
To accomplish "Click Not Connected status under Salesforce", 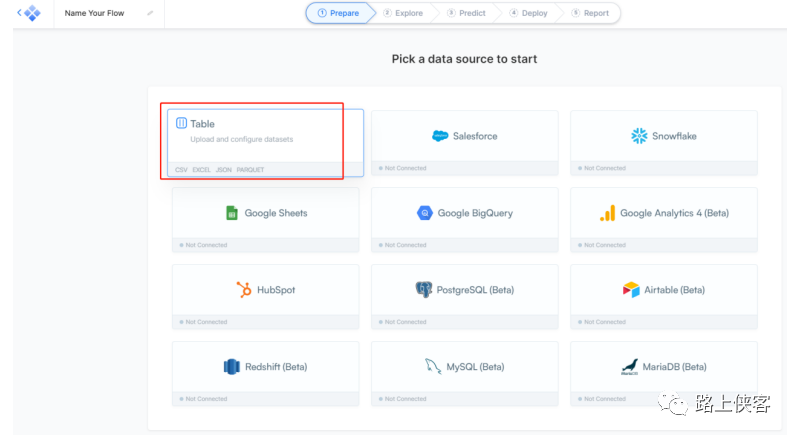I will tap(403, 168).
